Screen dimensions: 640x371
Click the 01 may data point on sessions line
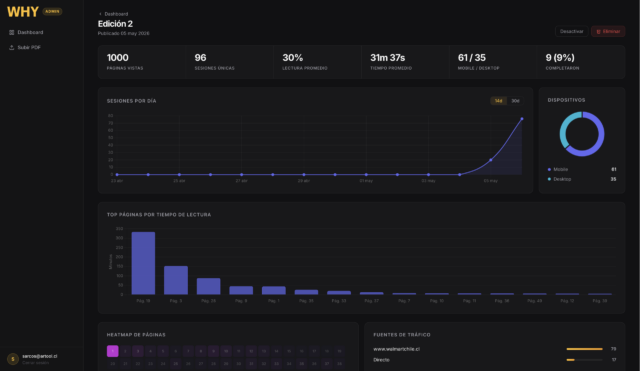366,175
